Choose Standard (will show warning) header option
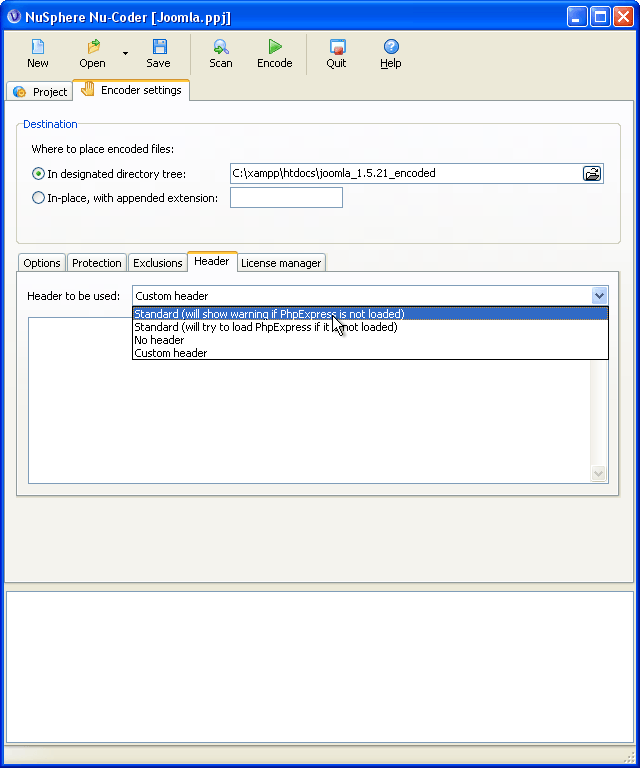The height and width of the screenshot is (768, 640). click(370, 314)
